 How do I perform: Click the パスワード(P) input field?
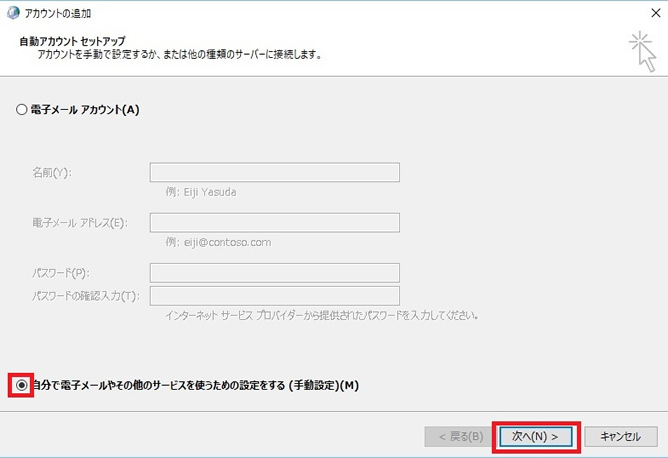[275, 273]
